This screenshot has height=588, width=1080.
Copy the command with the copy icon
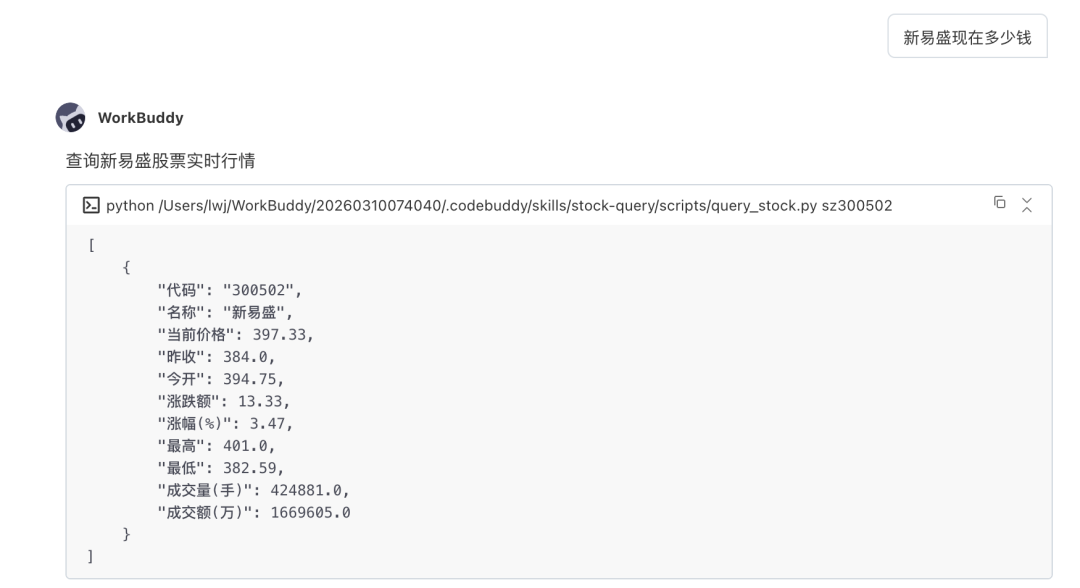tap(999, 202)
